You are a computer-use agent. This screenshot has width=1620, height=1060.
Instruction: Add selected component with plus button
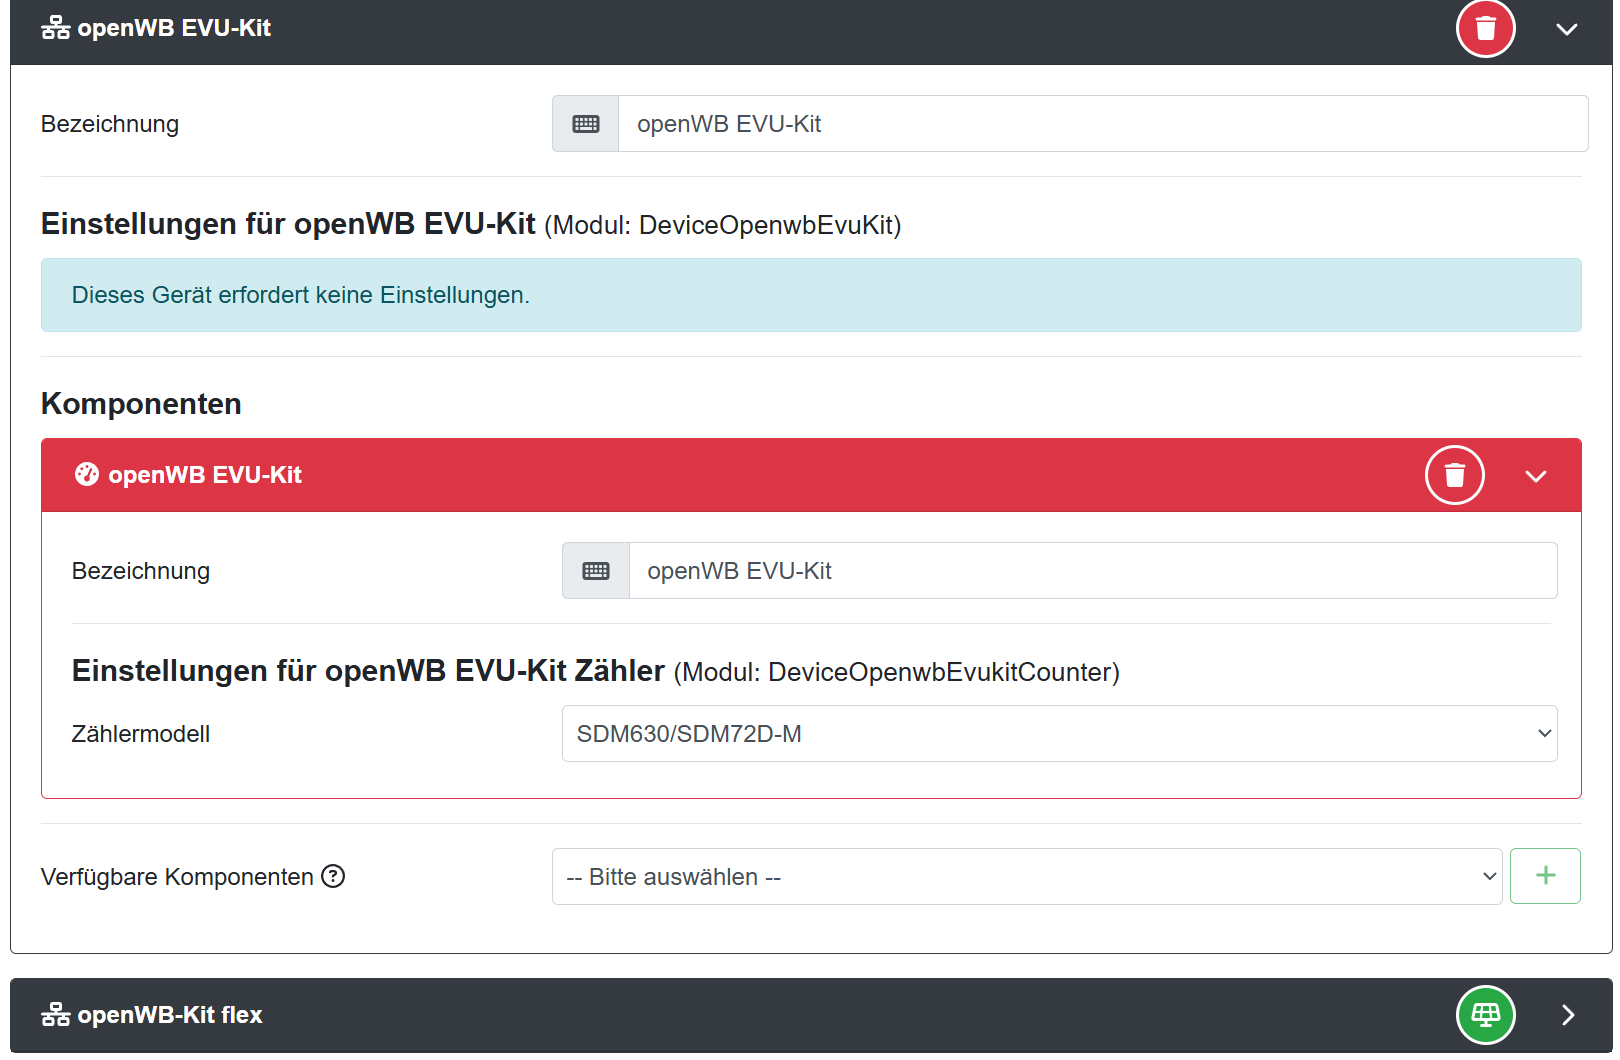pyautogui.click(x=1545, y=876)
